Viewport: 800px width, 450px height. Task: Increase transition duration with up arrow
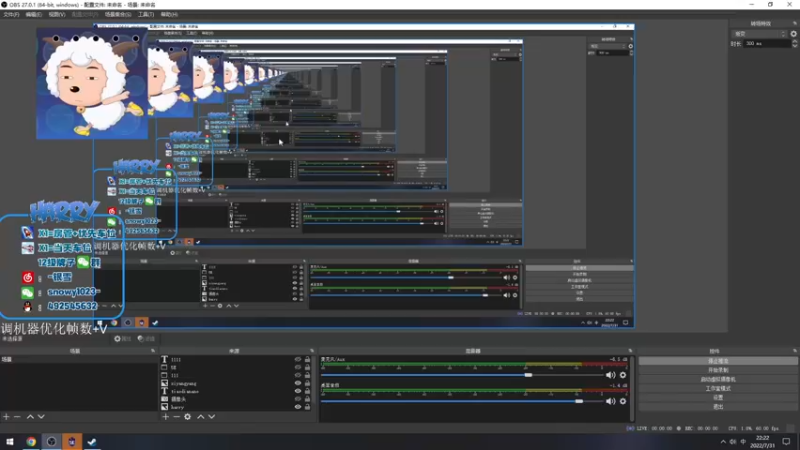pos(794,41)
